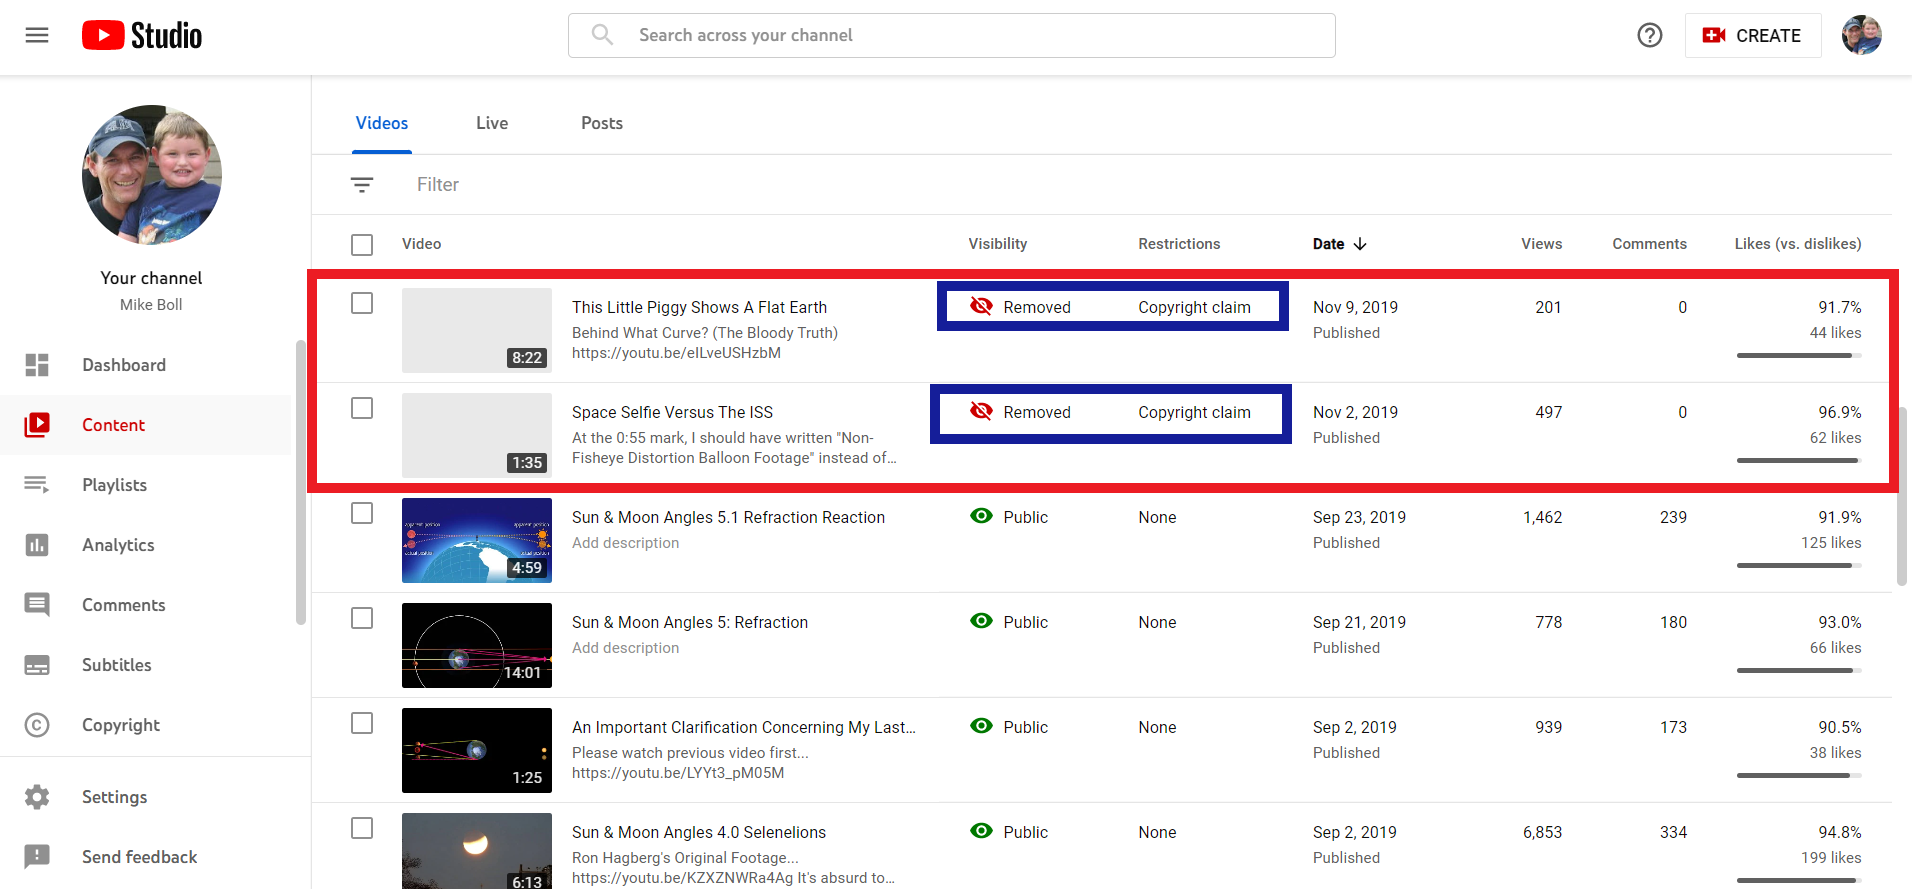This screenshot has width=1912, height=889.
Task: Click the Send feedback exclamation icon
Action: [x=37, y=857]
